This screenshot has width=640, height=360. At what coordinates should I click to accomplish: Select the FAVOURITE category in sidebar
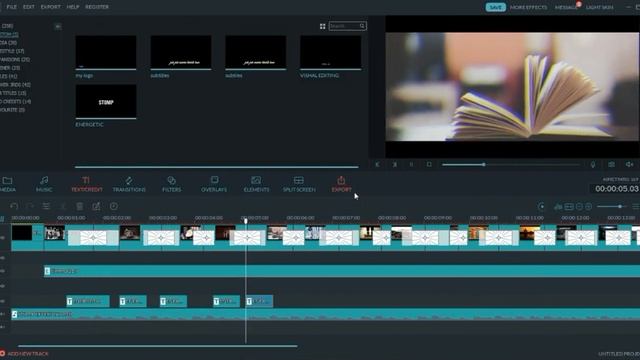pyautogui.click(x=12, y=110)
